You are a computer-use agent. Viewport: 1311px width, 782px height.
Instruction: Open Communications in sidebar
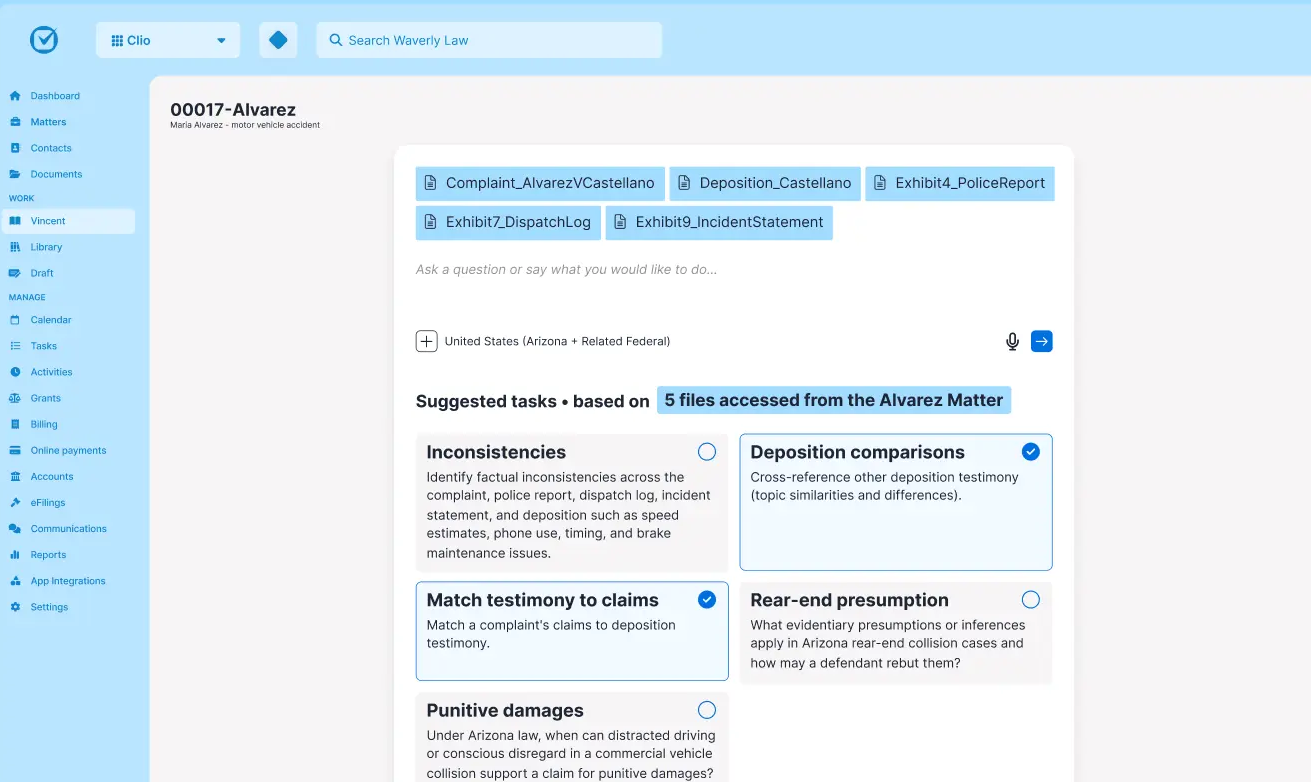click(68, 529)
